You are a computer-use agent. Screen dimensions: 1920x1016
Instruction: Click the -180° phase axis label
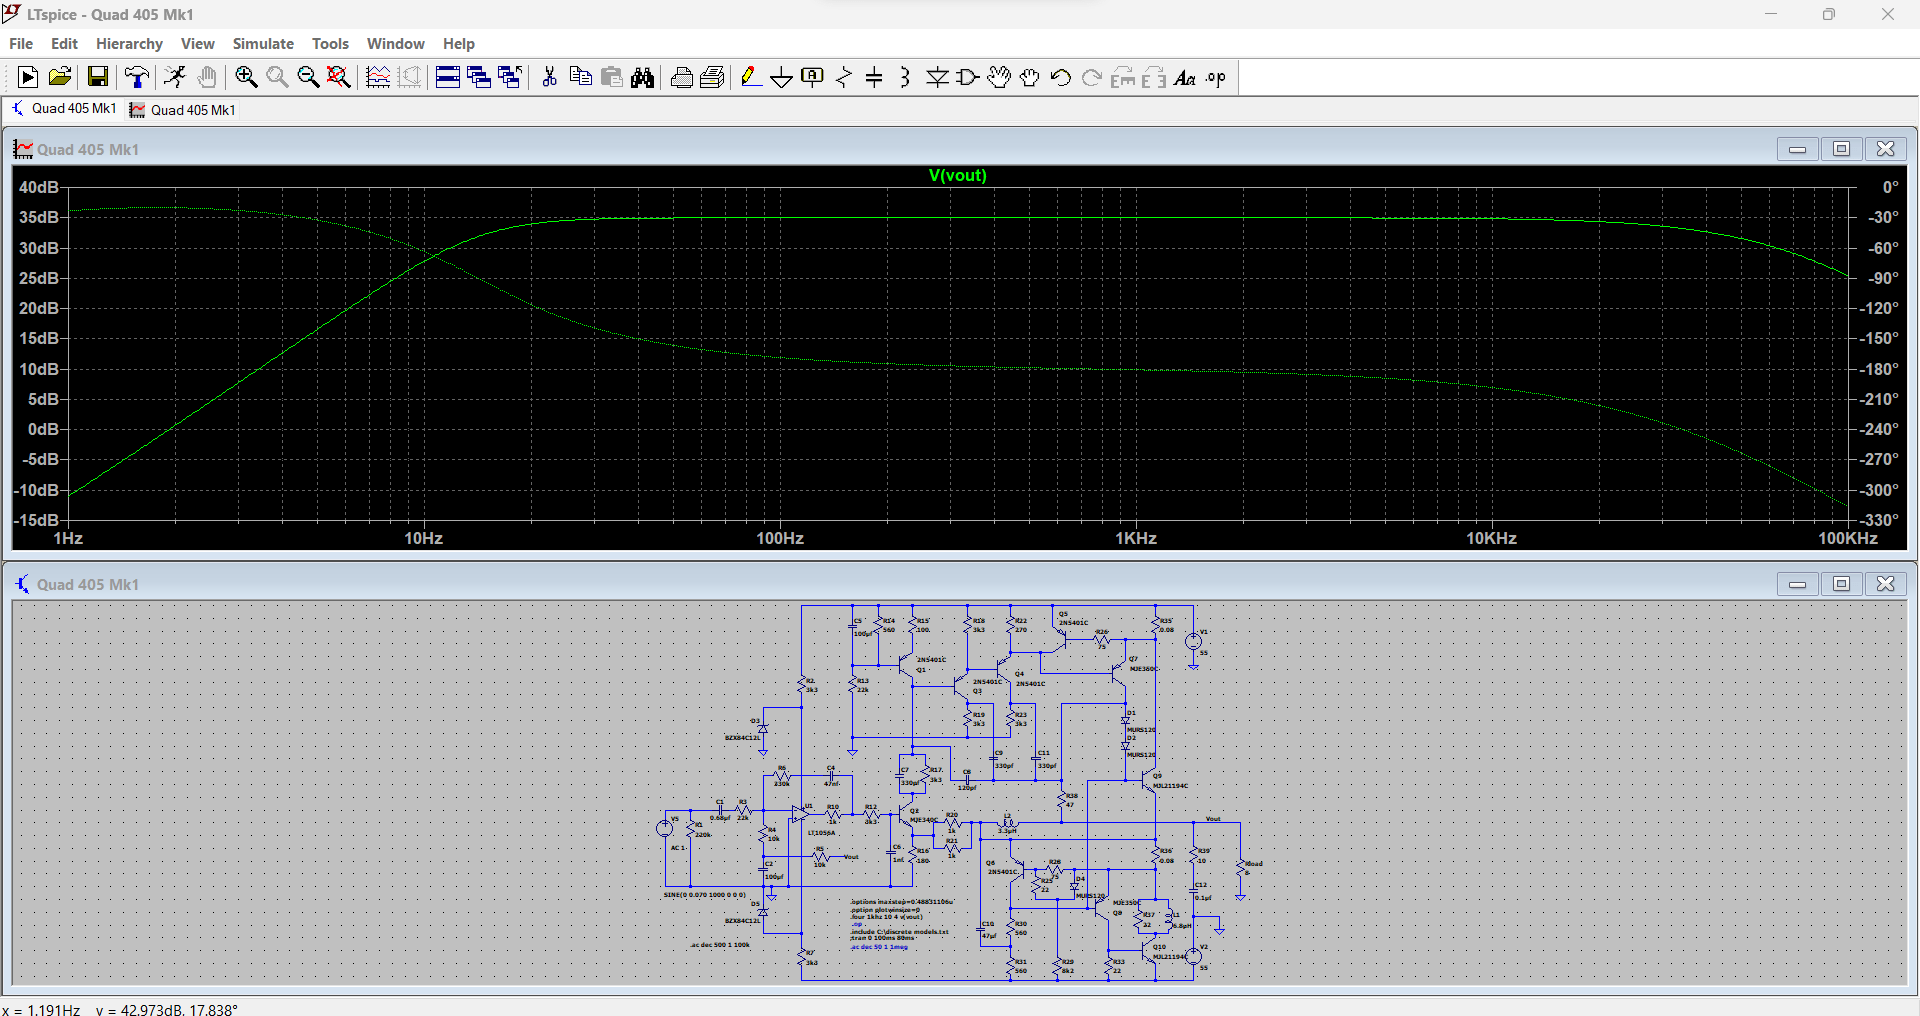click(1880, 369)
